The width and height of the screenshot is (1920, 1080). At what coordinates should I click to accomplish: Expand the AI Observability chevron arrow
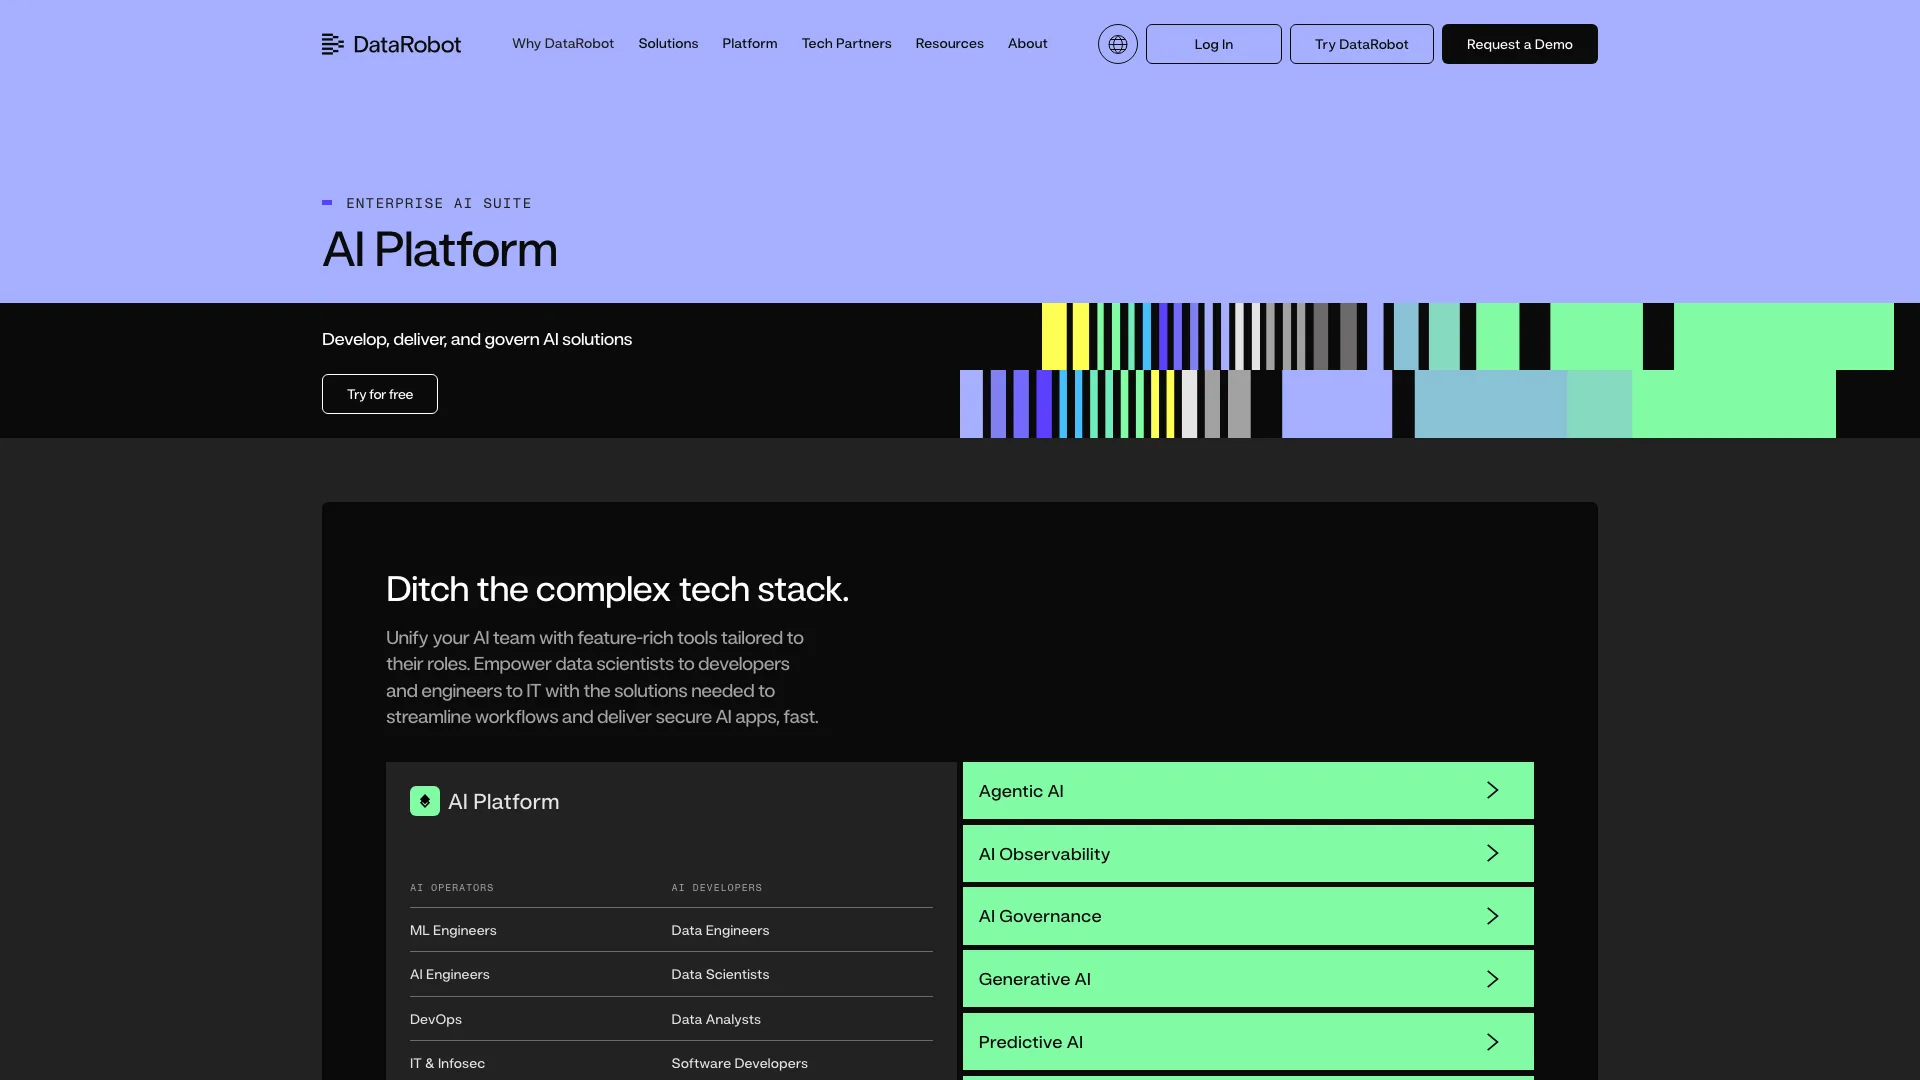[x=1492, y=853]
